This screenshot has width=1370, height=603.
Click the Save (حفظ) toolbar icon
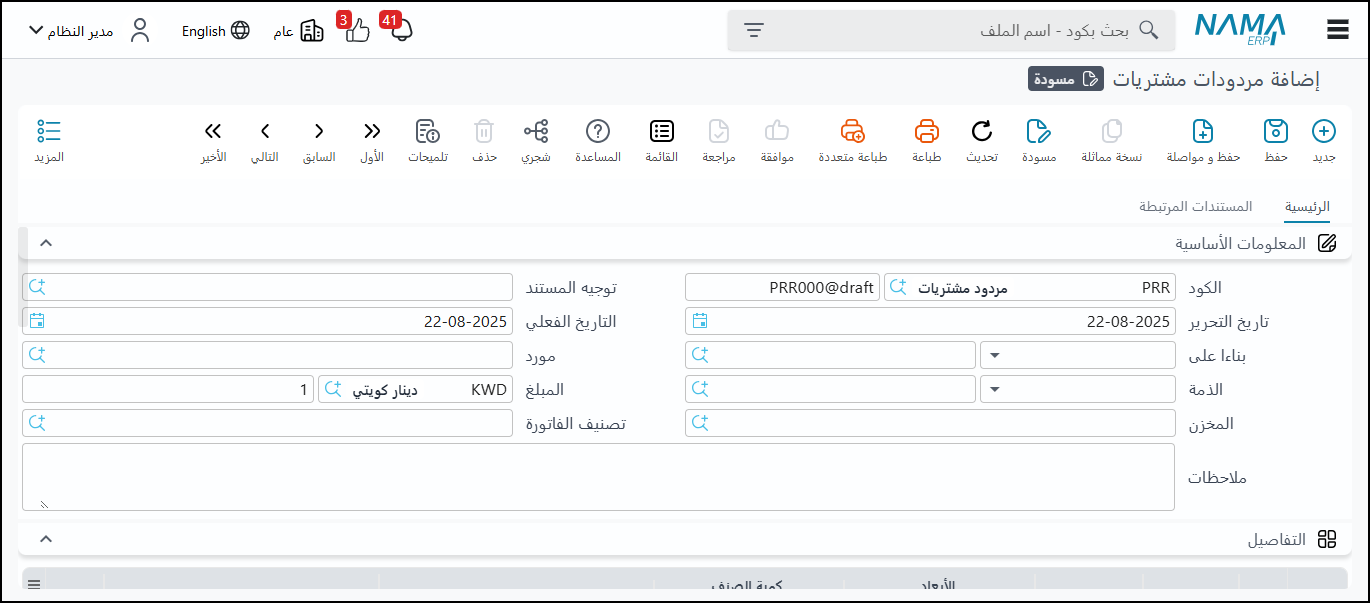(1275, 132)
